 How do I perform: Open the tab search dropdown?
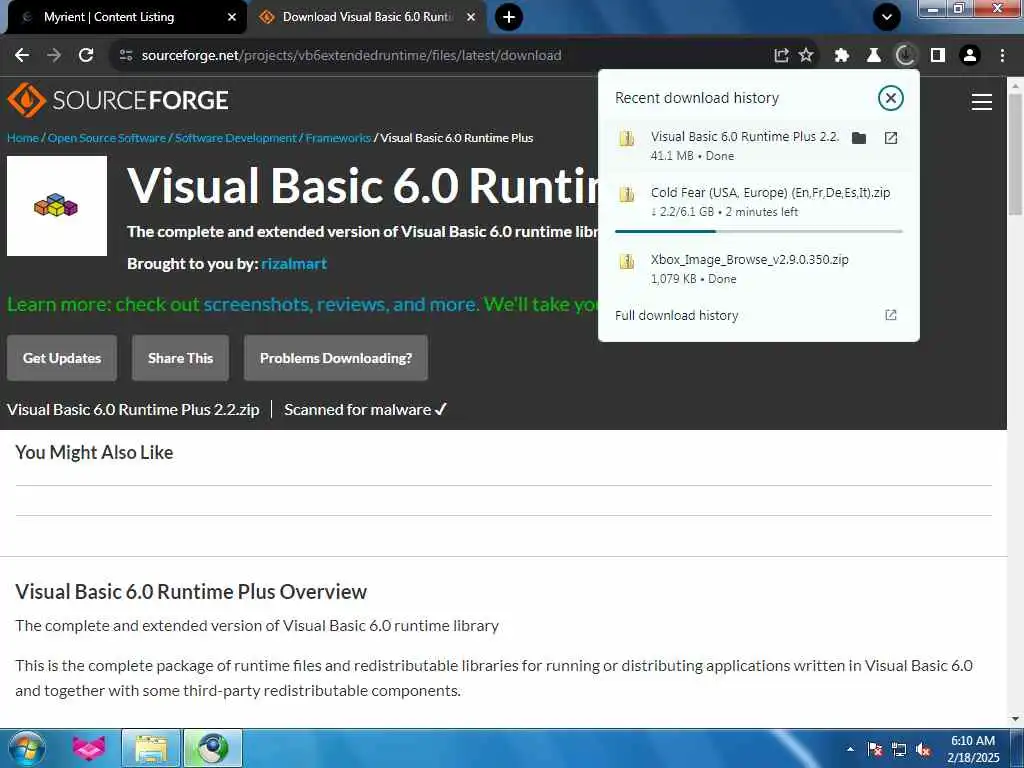(x=887, y=17)
